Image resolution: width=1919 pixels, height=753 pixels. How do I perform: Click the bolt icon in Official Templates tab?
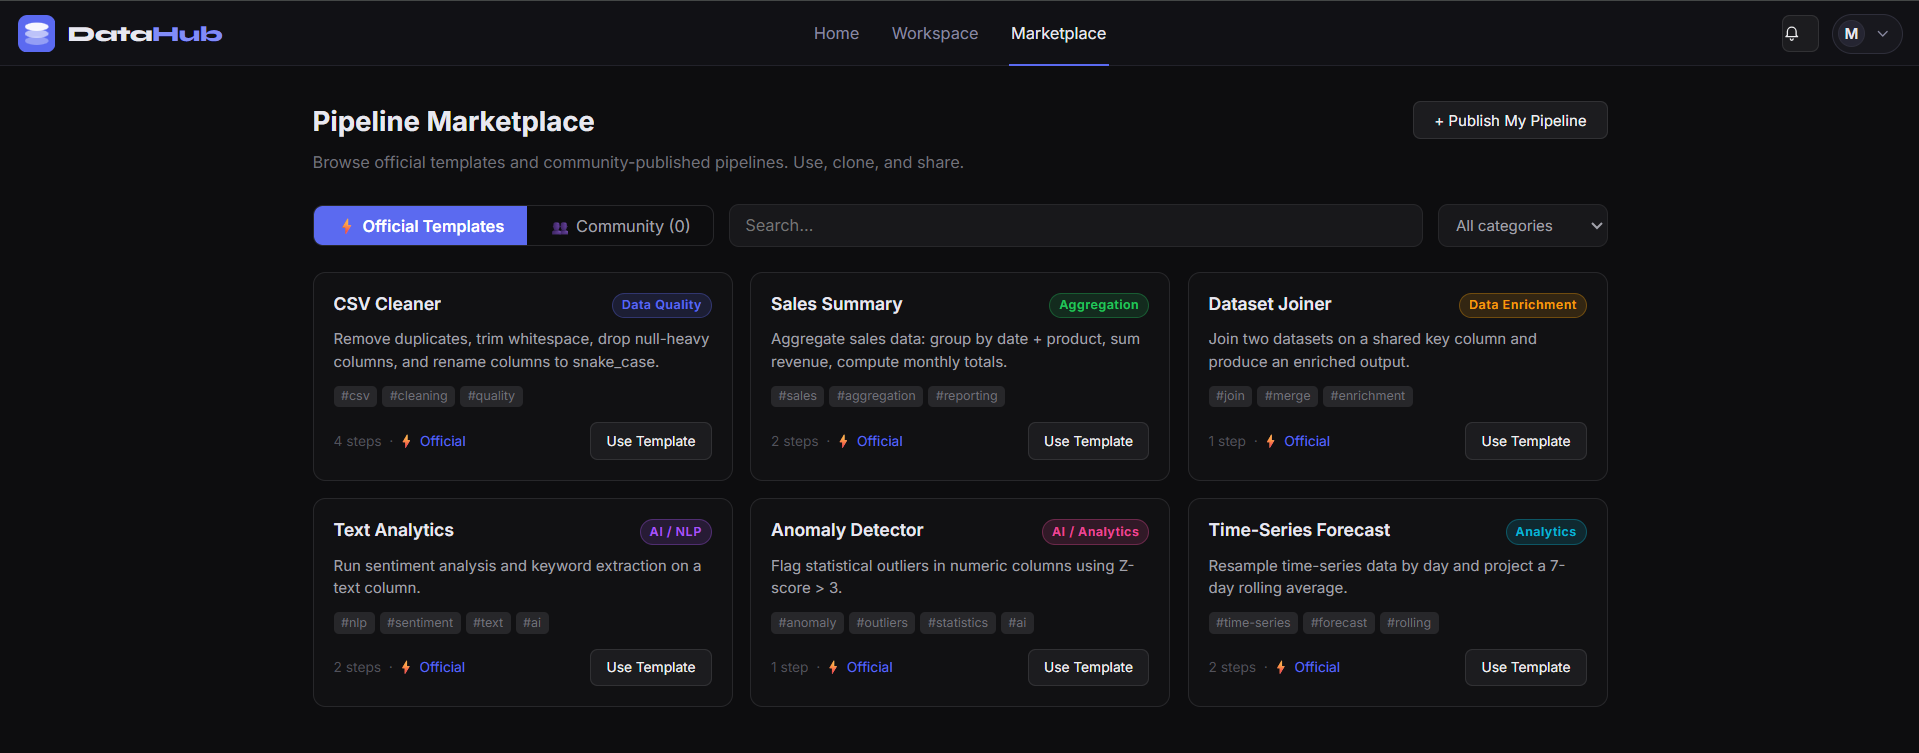[346, 227]
